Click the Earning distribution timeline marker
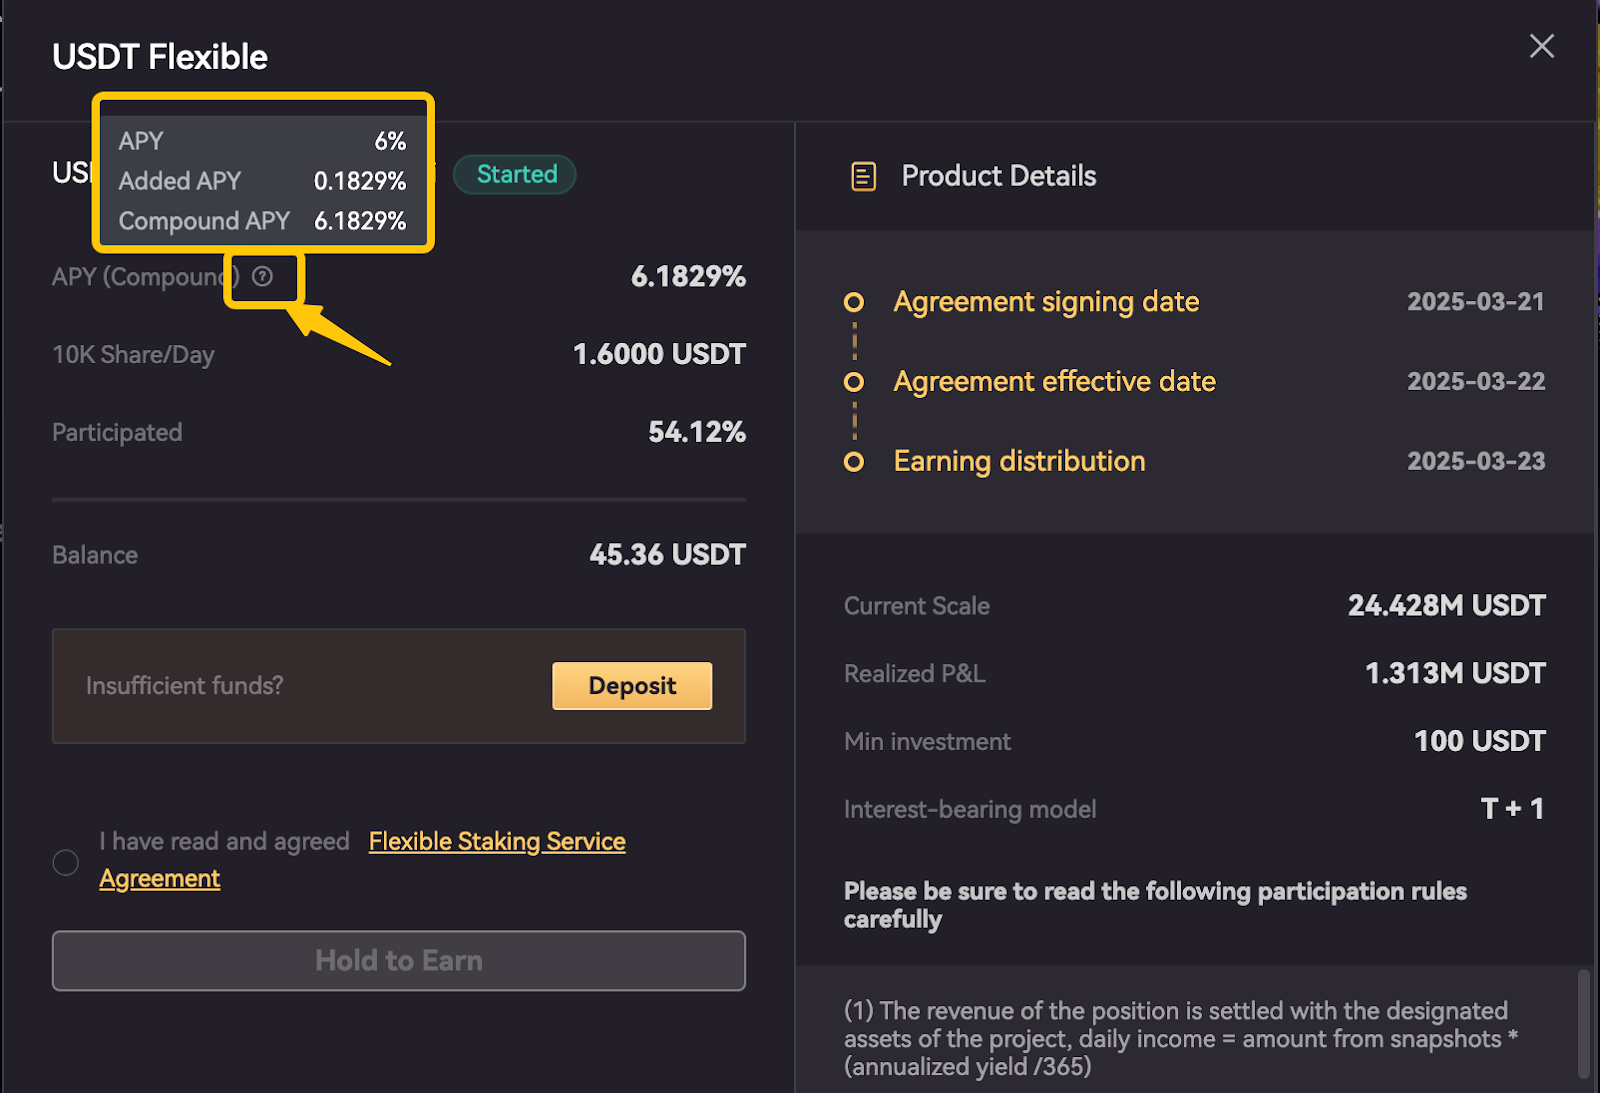The image size is (1600, 1093). coord(854,462)
